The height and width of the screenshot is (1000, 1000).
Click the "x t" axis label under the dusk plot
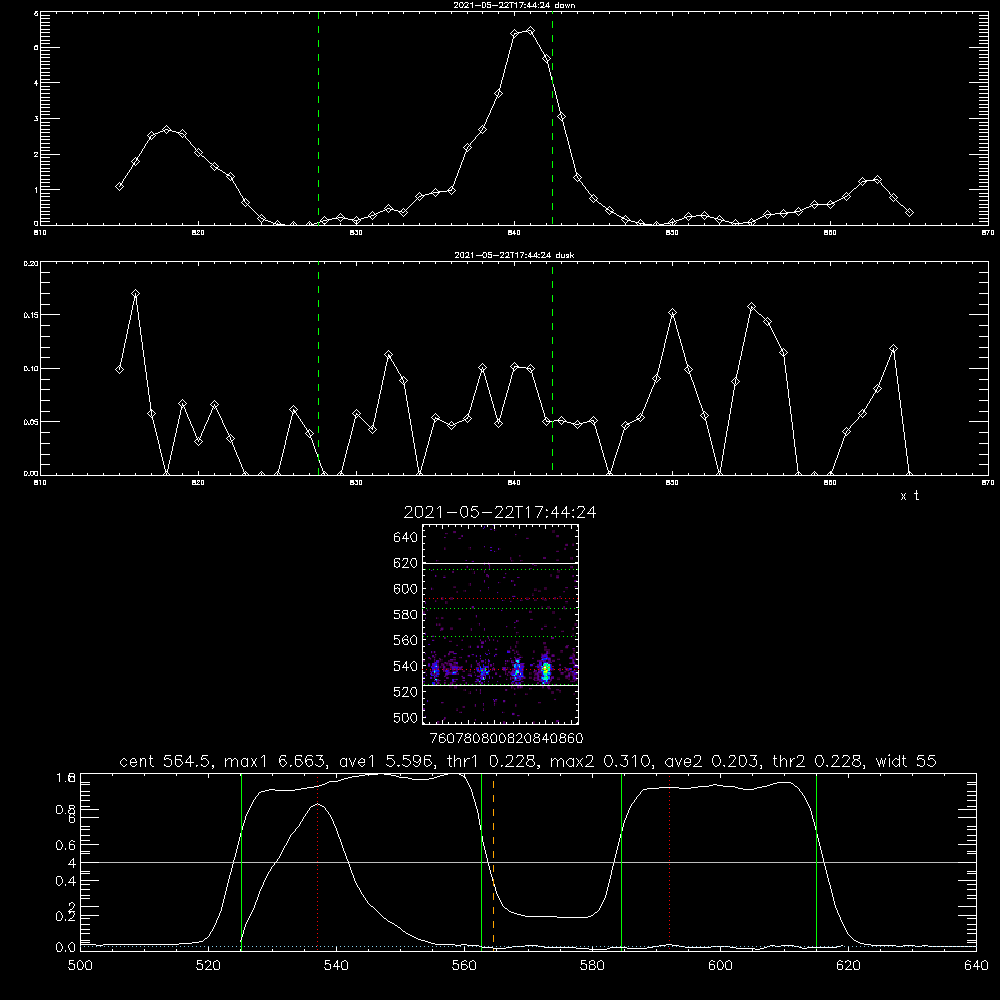[x=909, y=496]
